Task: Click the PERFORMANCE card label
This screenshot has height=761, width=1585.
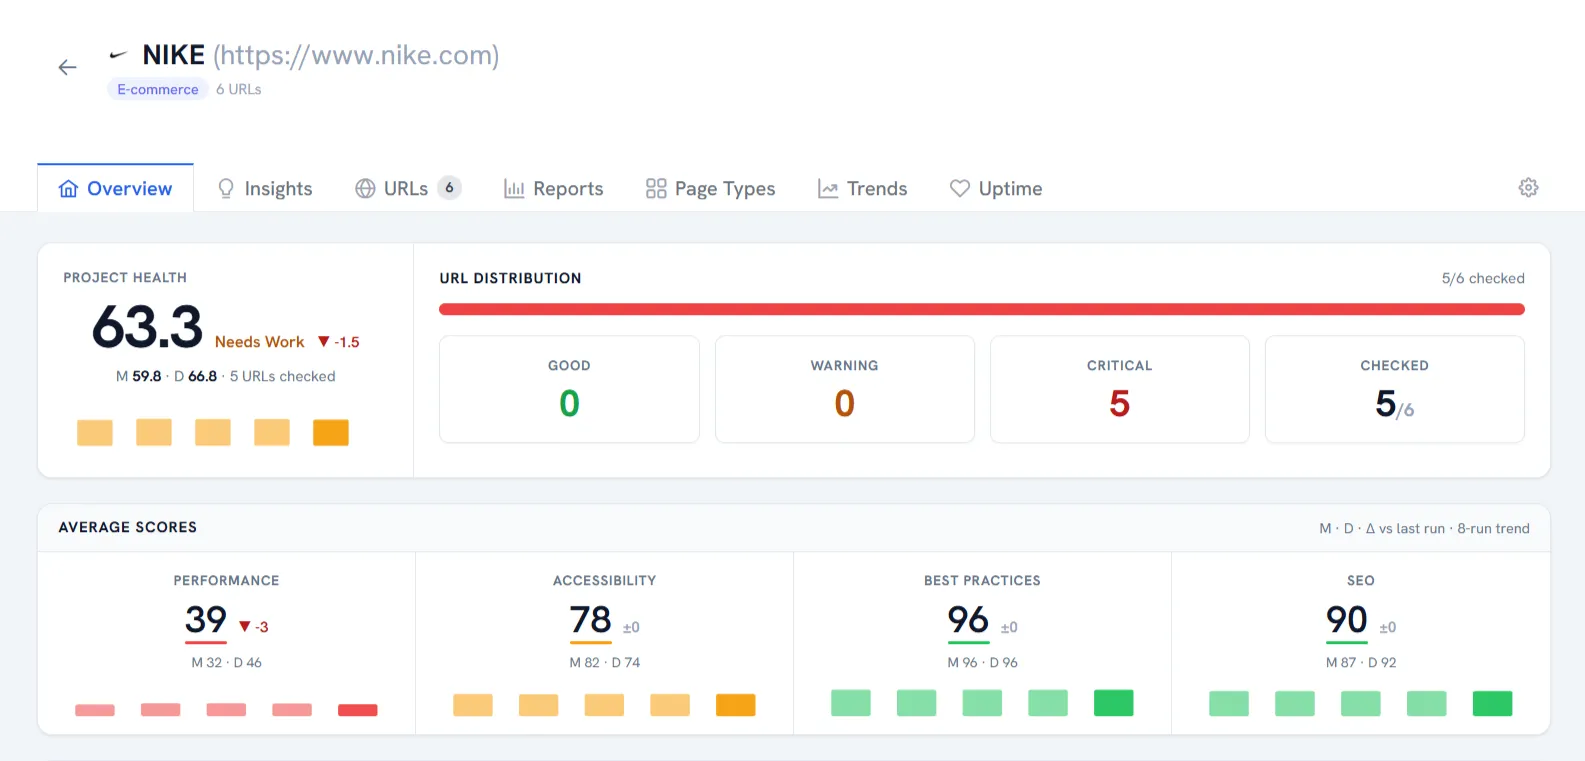Action: (227, 580)
